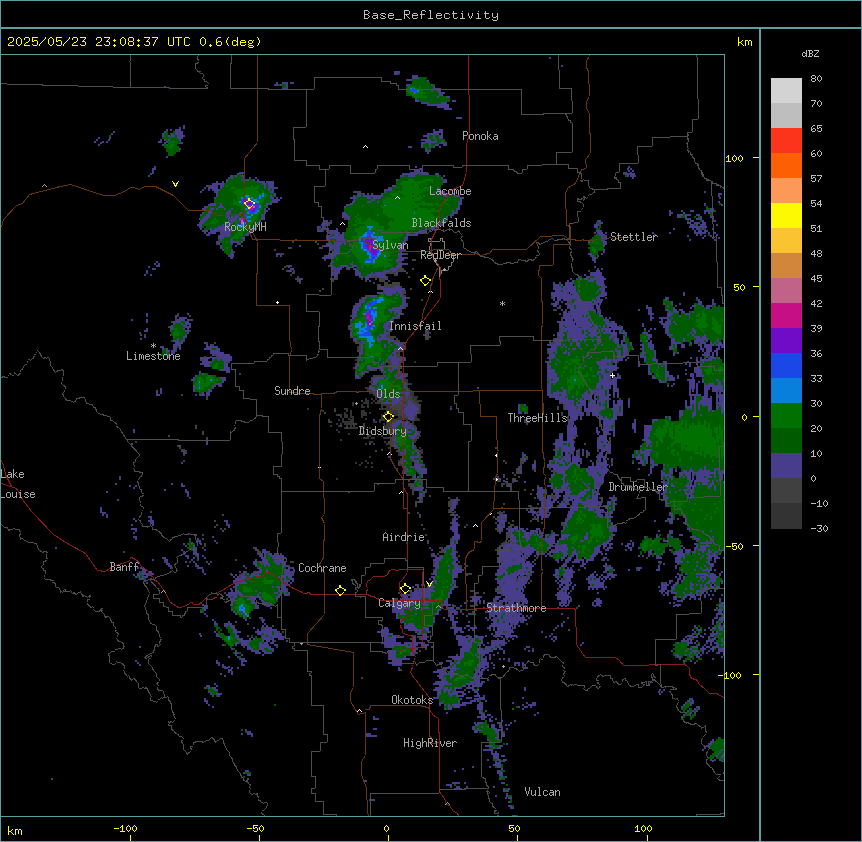Viewport: 862px width, 842px height.
Task: Click the Airdrie label
Action: [x=404, y=537]
